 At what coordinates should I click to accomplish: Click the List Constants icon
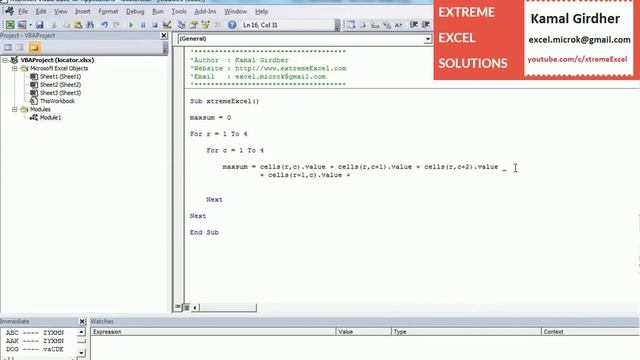coord(363,25)
